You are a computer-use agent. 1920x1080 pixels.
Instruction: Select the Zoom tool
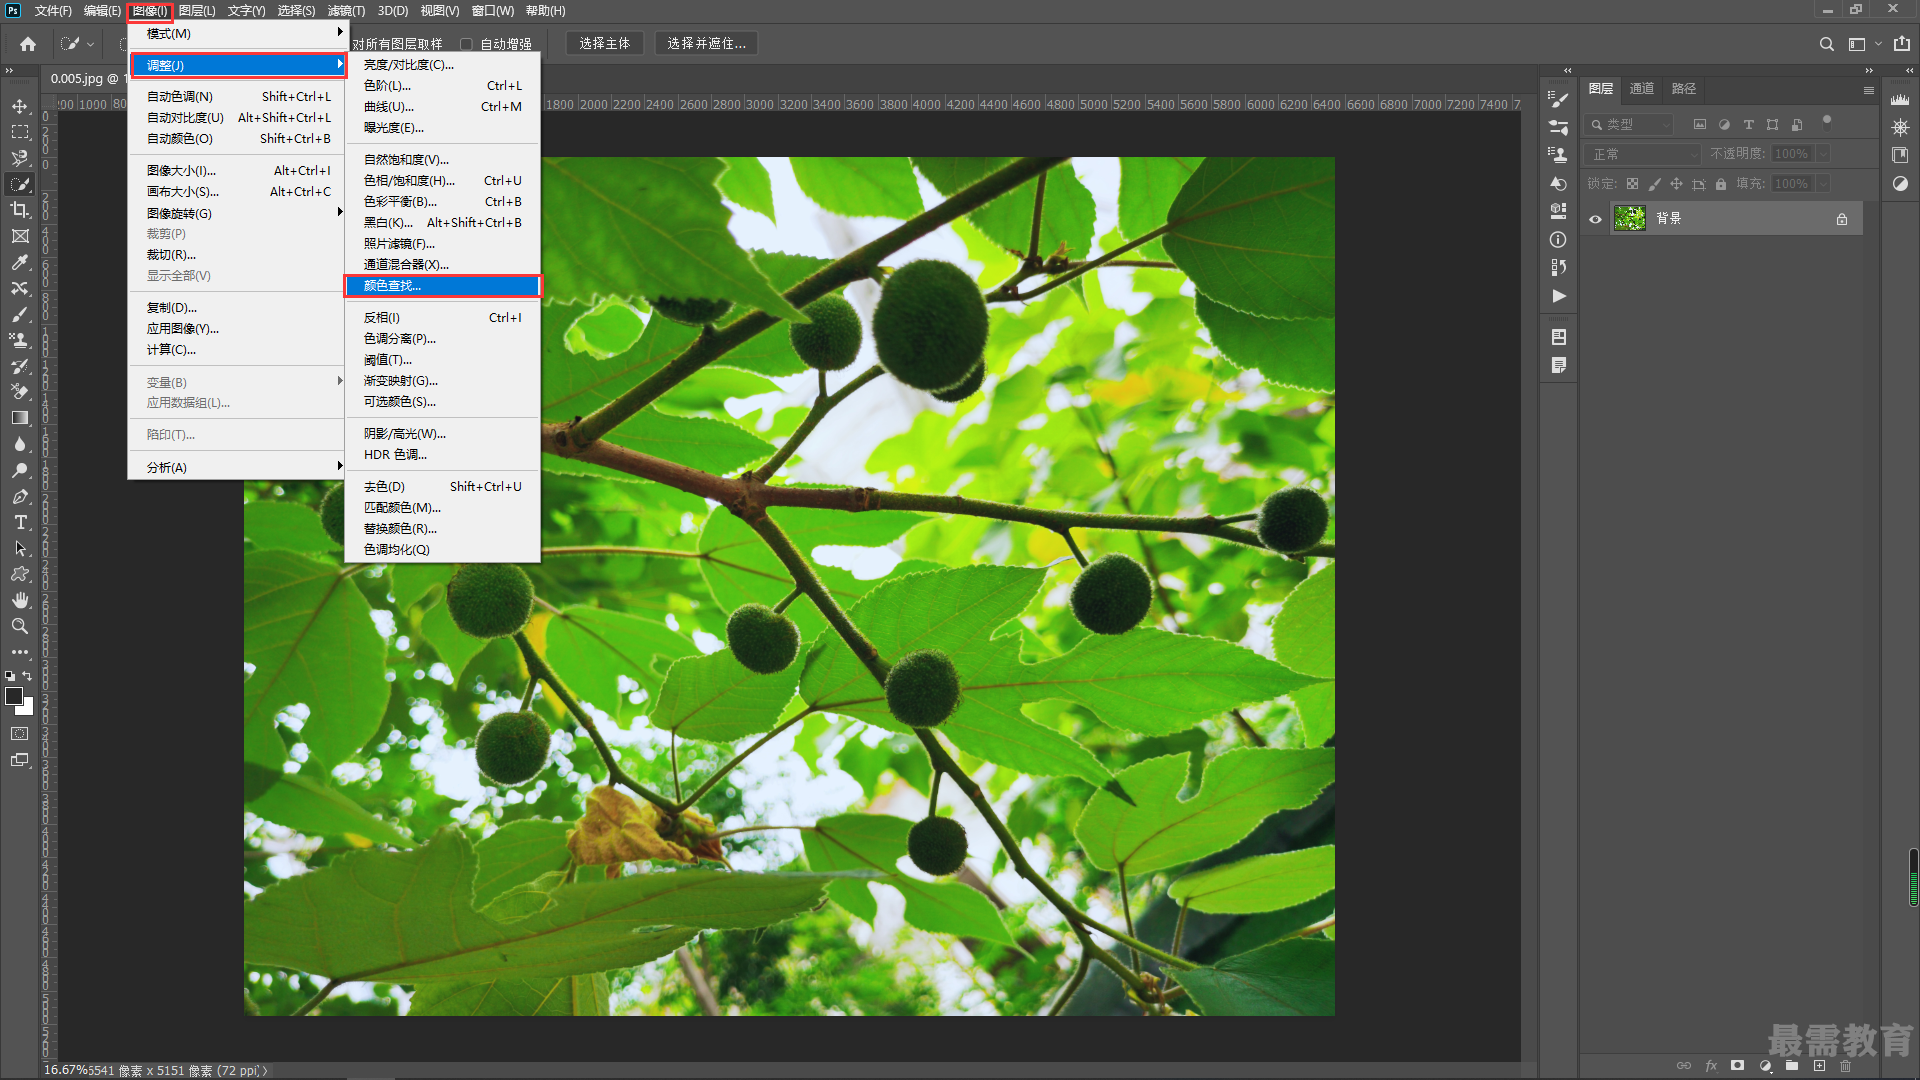tap(20, 626)
